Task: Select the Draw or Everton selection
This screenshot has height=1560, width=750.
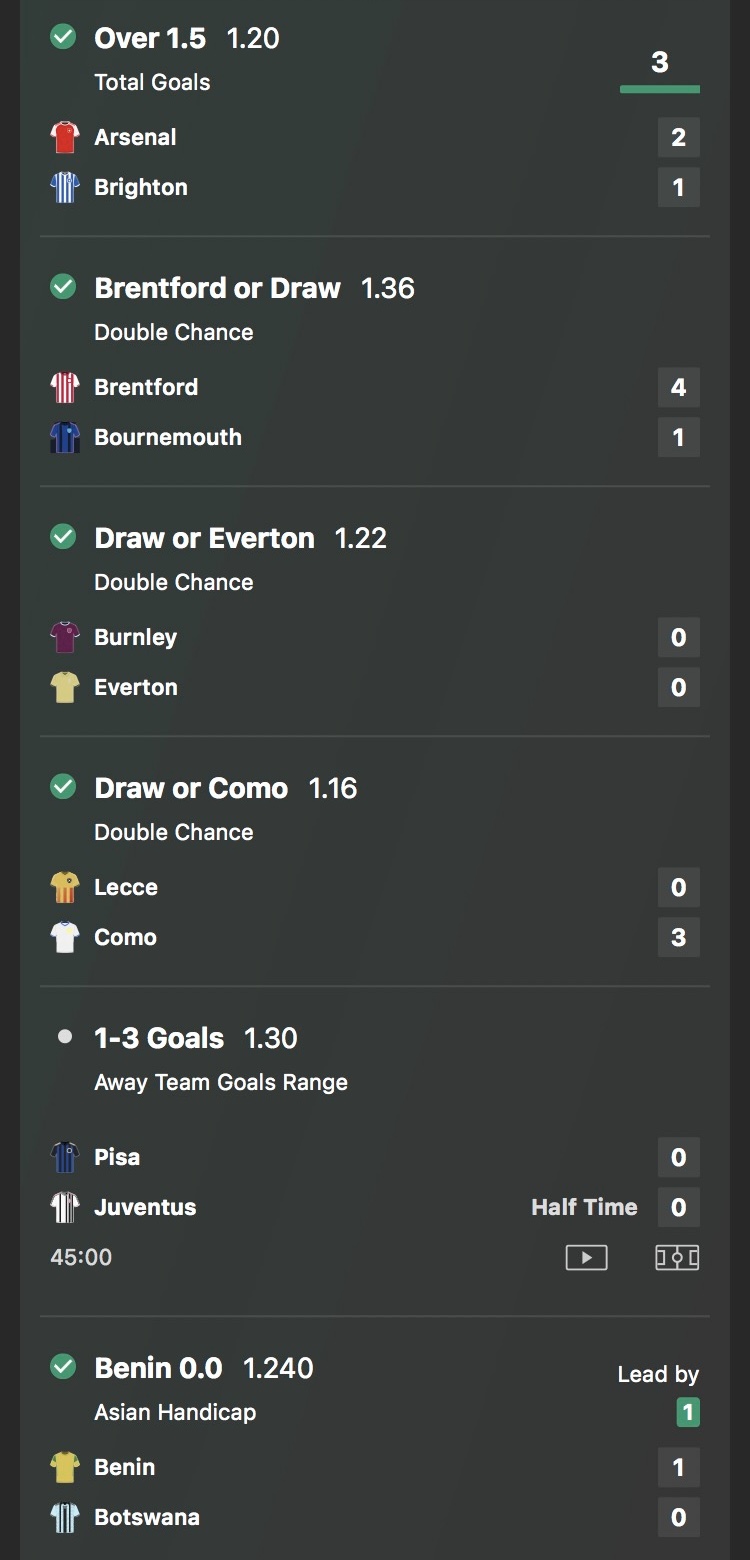Action: pos(204,538)
